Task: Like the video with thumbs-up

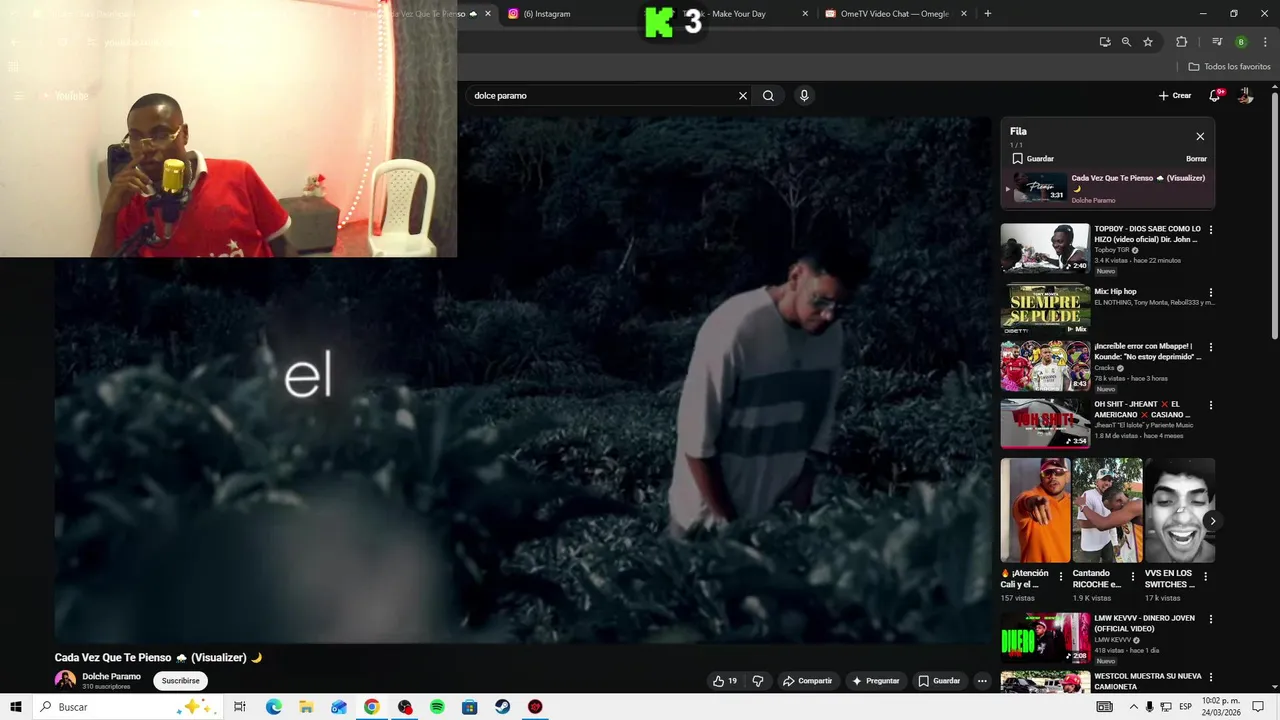Action: point(725,681)
